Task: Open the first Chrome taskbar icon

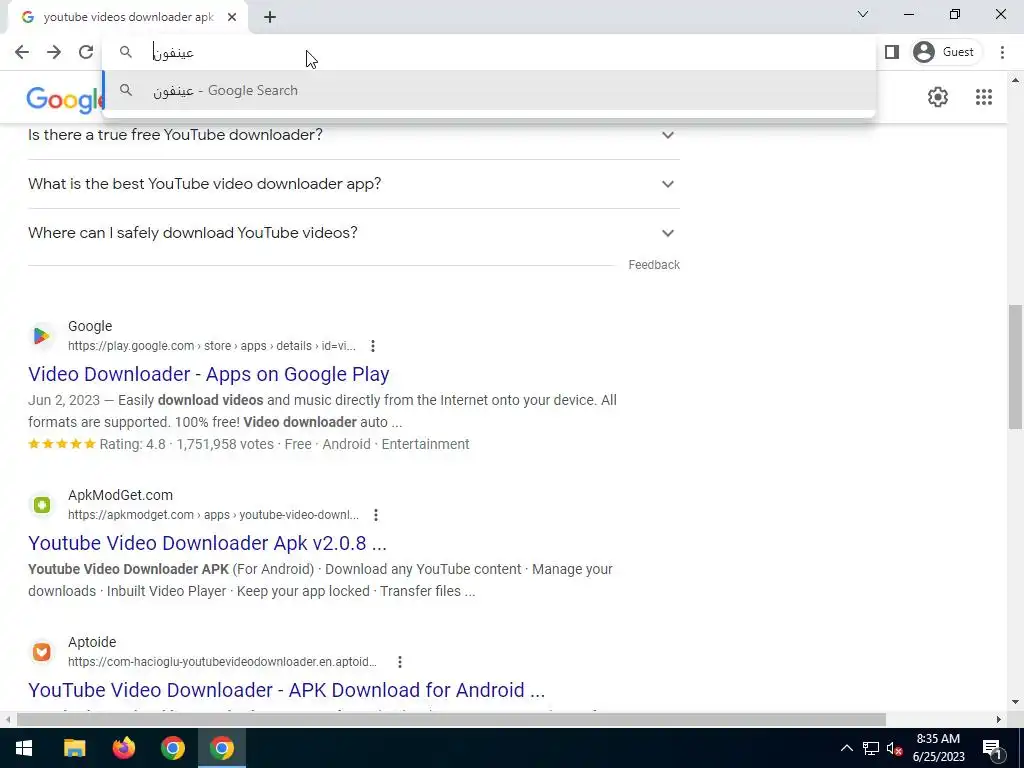Action: [173, 748]
